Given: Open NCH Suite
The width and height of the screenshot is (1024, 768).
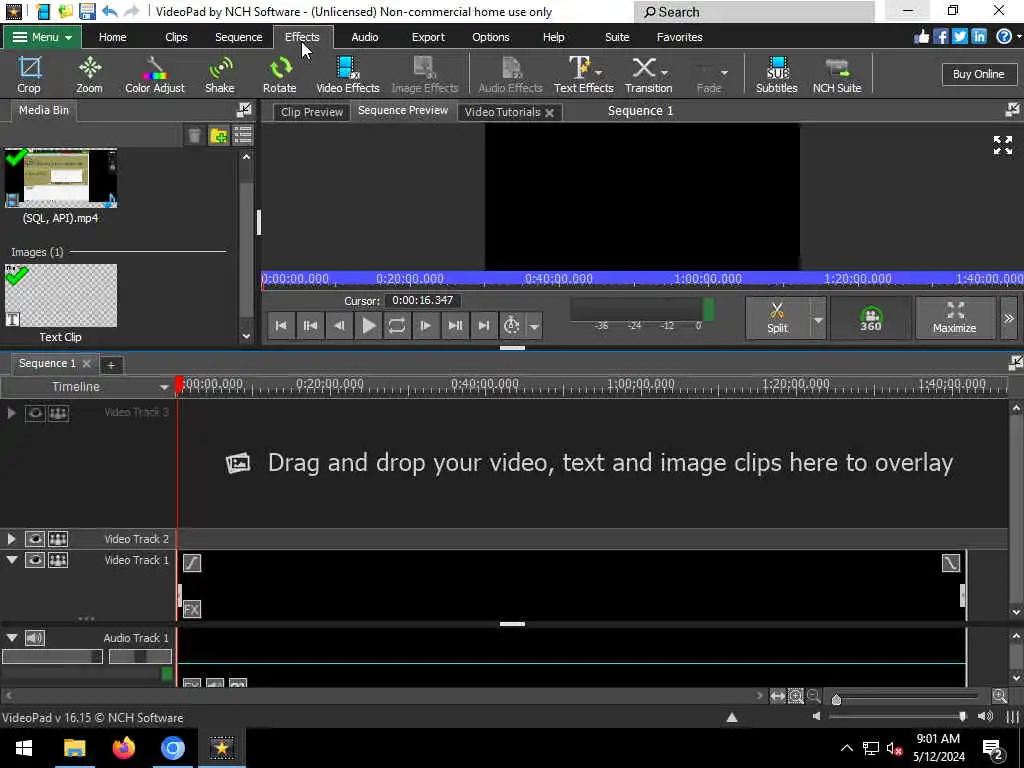Looking at the screenshot, I should [837, 74].
